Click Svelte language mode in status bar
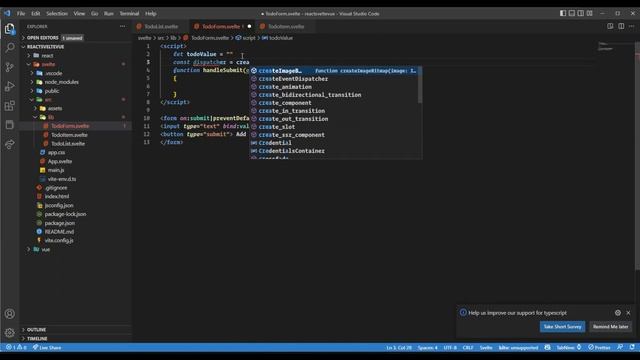This screenshot has width=640, height=360. point(486,347)
